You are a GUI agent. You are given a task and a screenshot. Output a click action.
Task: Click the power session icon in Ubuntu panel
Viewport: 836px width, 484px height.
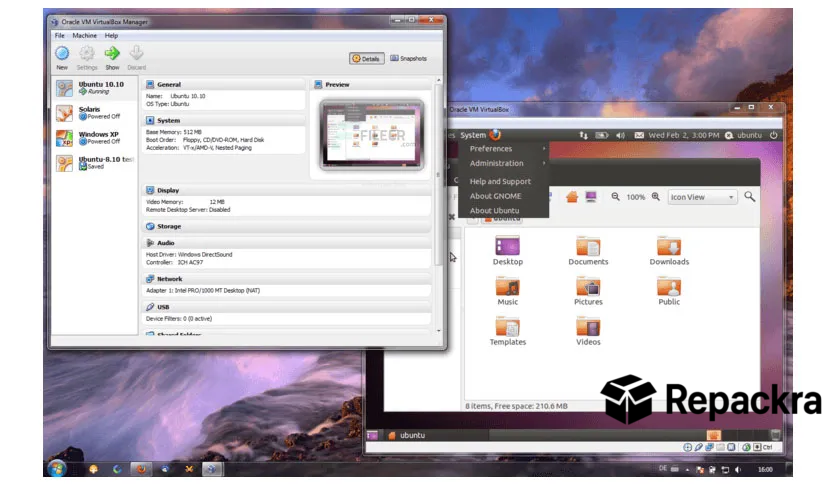point(774,135)
